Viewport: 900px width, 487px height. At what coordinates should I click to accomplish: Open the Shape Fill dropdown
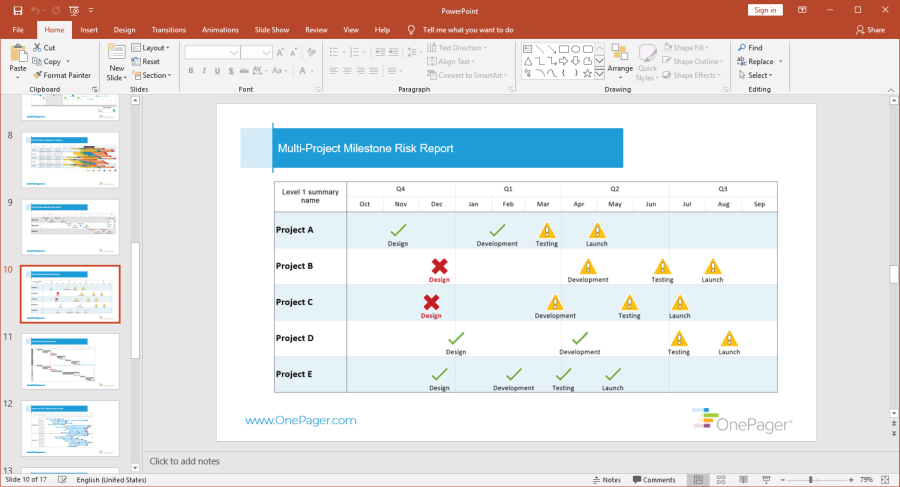click(x=686, y=48)
